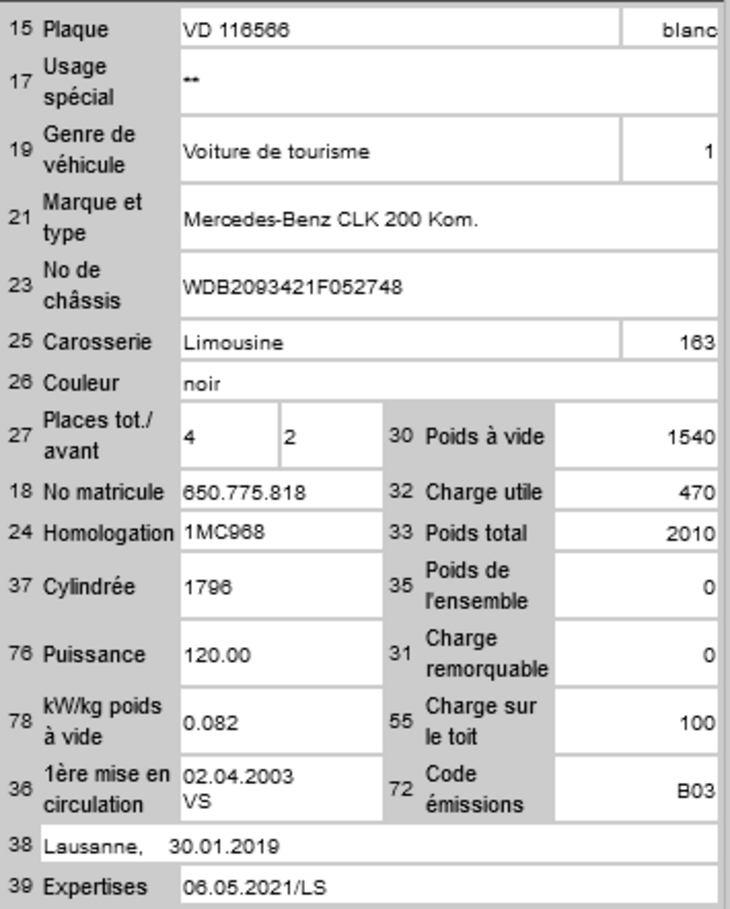This screenshot has width=730, height=909.
Task: Select the No matricule field 650.775.818
Action: point(281,492)
